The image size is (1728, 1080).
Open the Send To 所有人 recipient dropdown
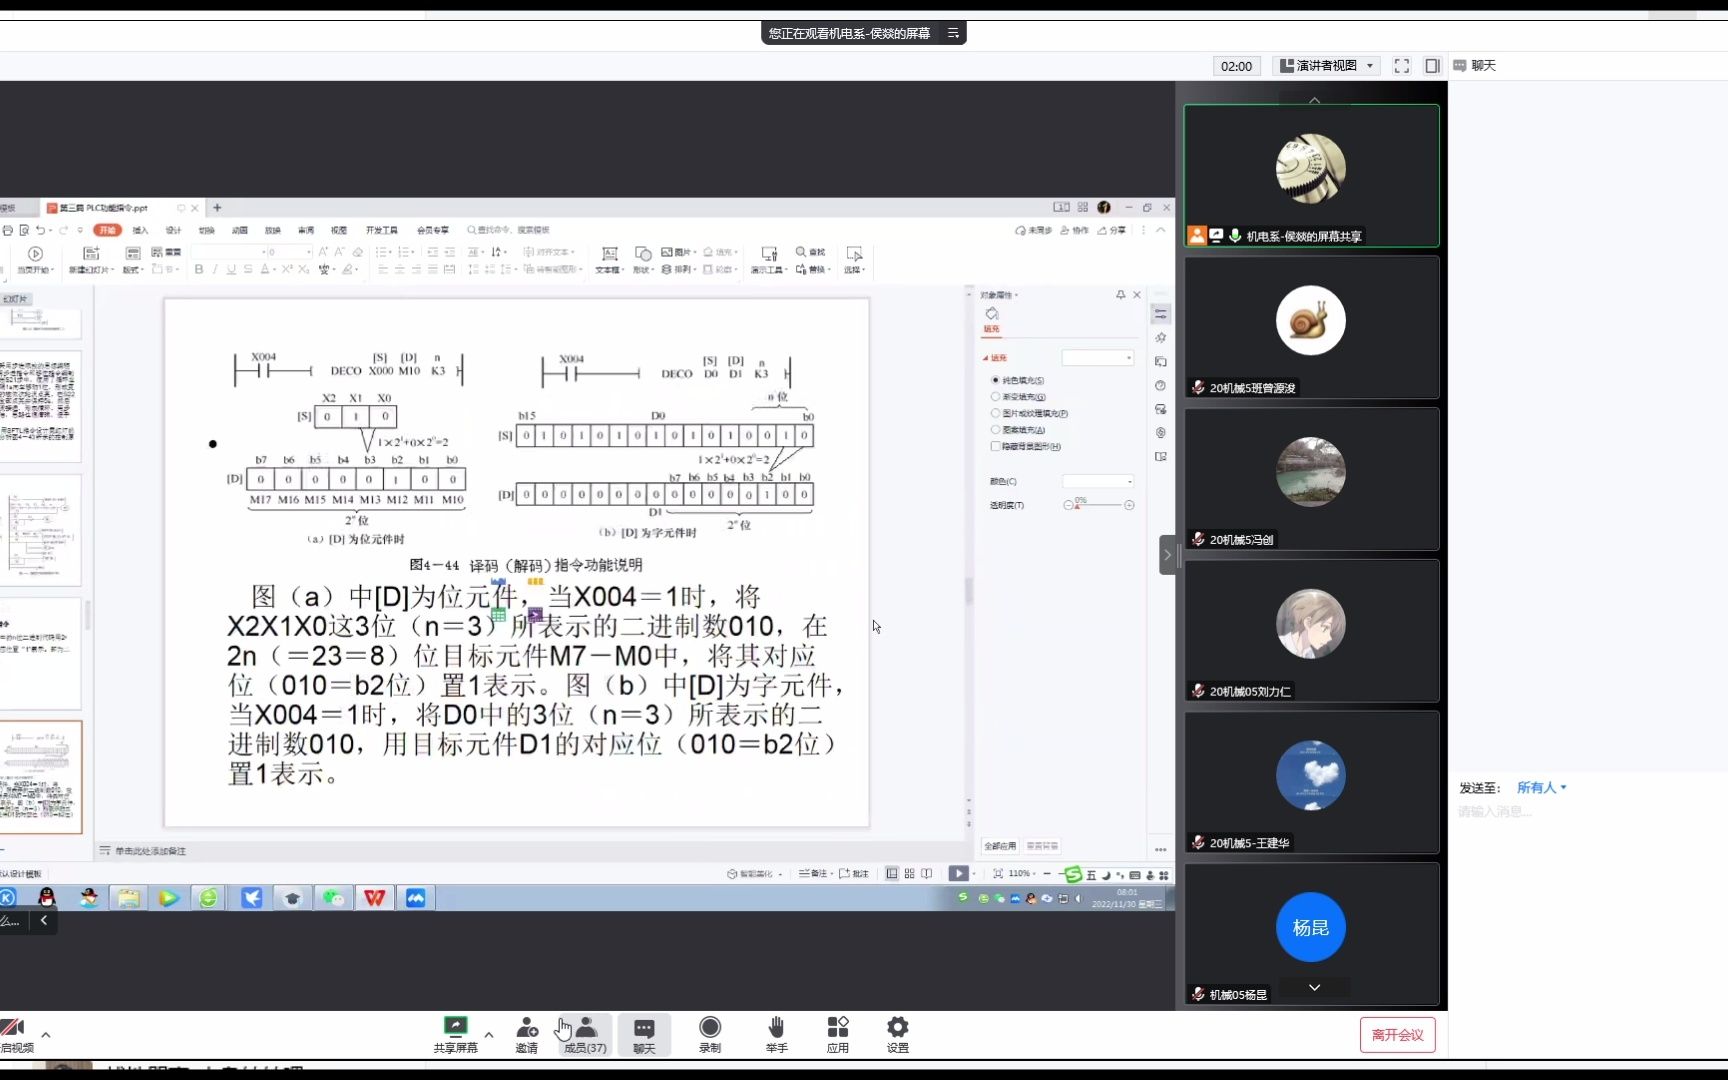(1542, 788)
